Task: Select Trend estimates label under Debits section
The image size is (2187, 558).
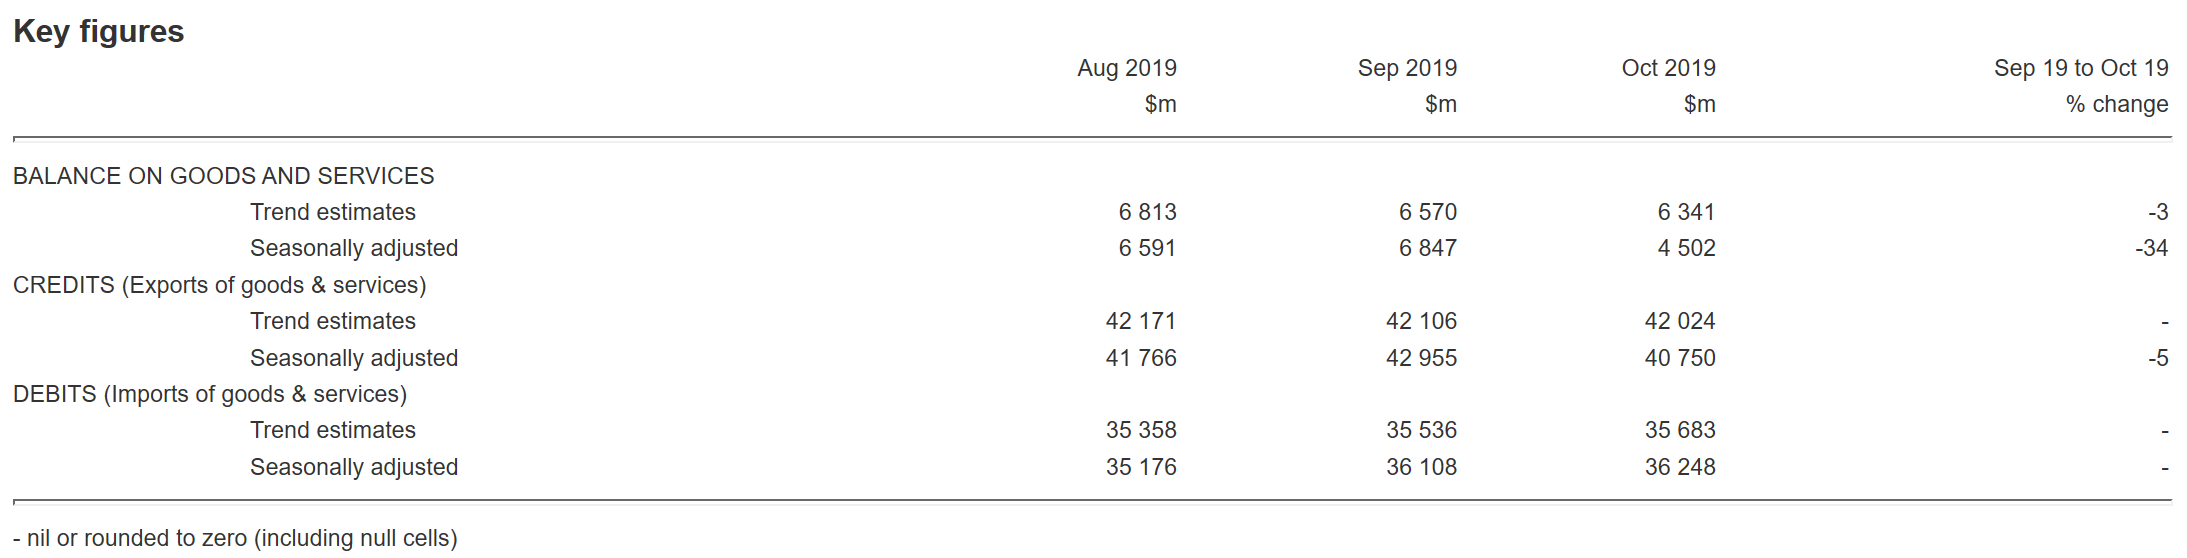Action: tap(332, 430)
